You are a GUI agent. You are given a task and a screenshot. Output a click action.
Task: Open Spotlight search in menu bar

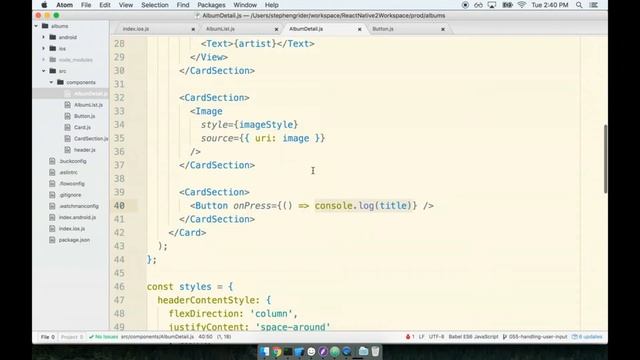tap(579, 5)
